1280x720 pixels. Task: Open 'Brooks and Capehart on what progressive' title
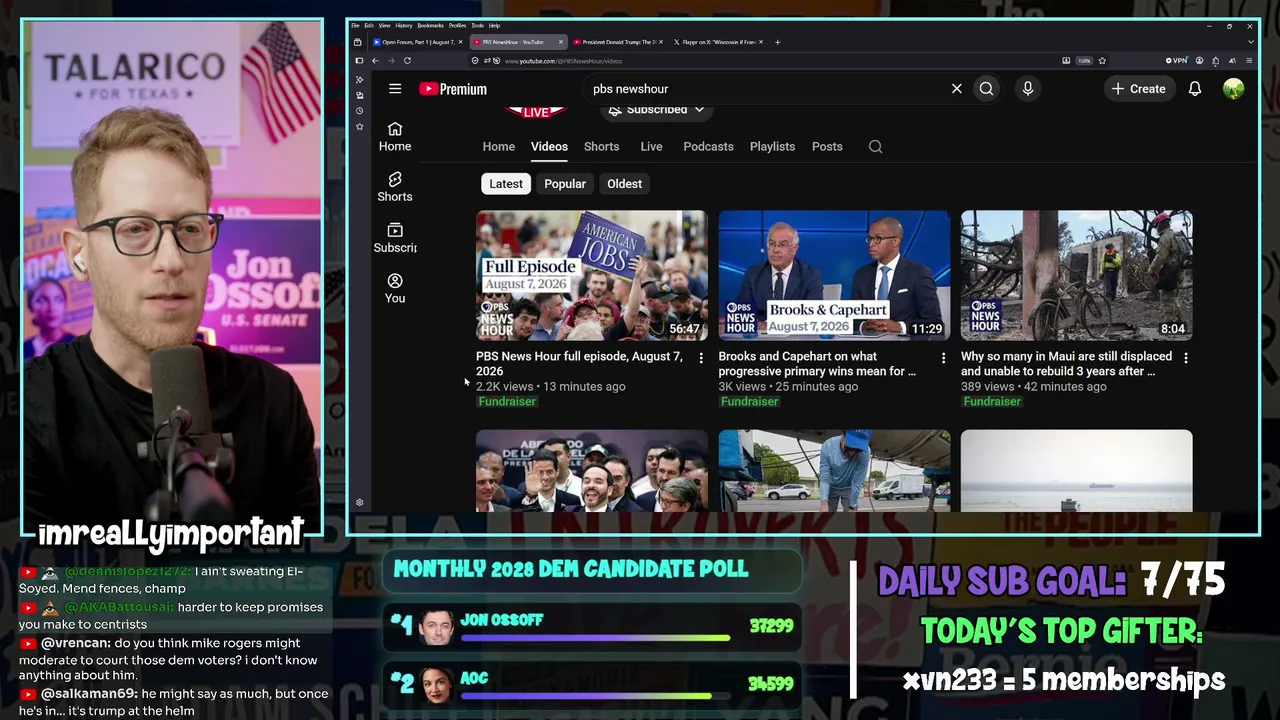pos(817,364)
